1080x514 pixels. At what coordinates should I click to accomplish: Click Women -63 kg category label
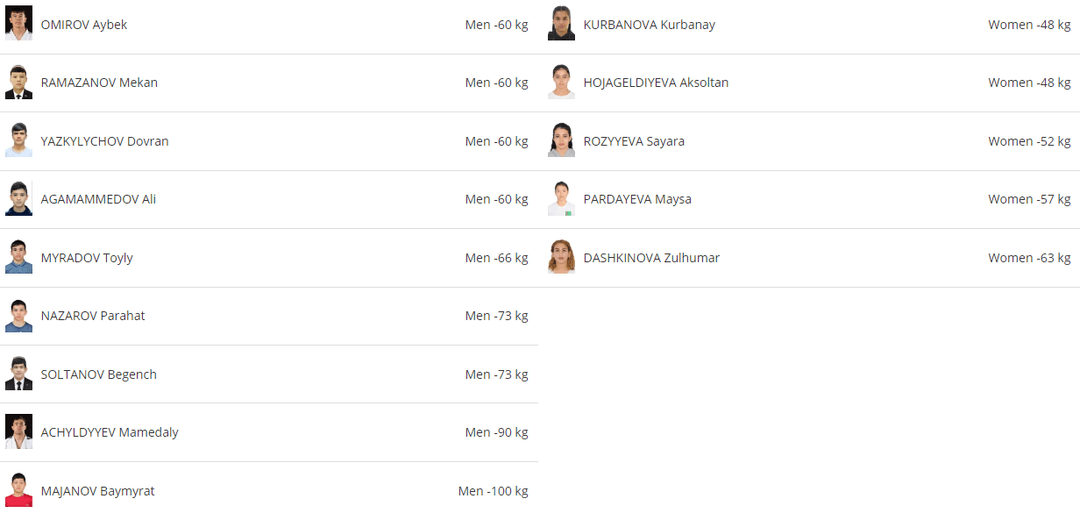tap(1029, 258)
